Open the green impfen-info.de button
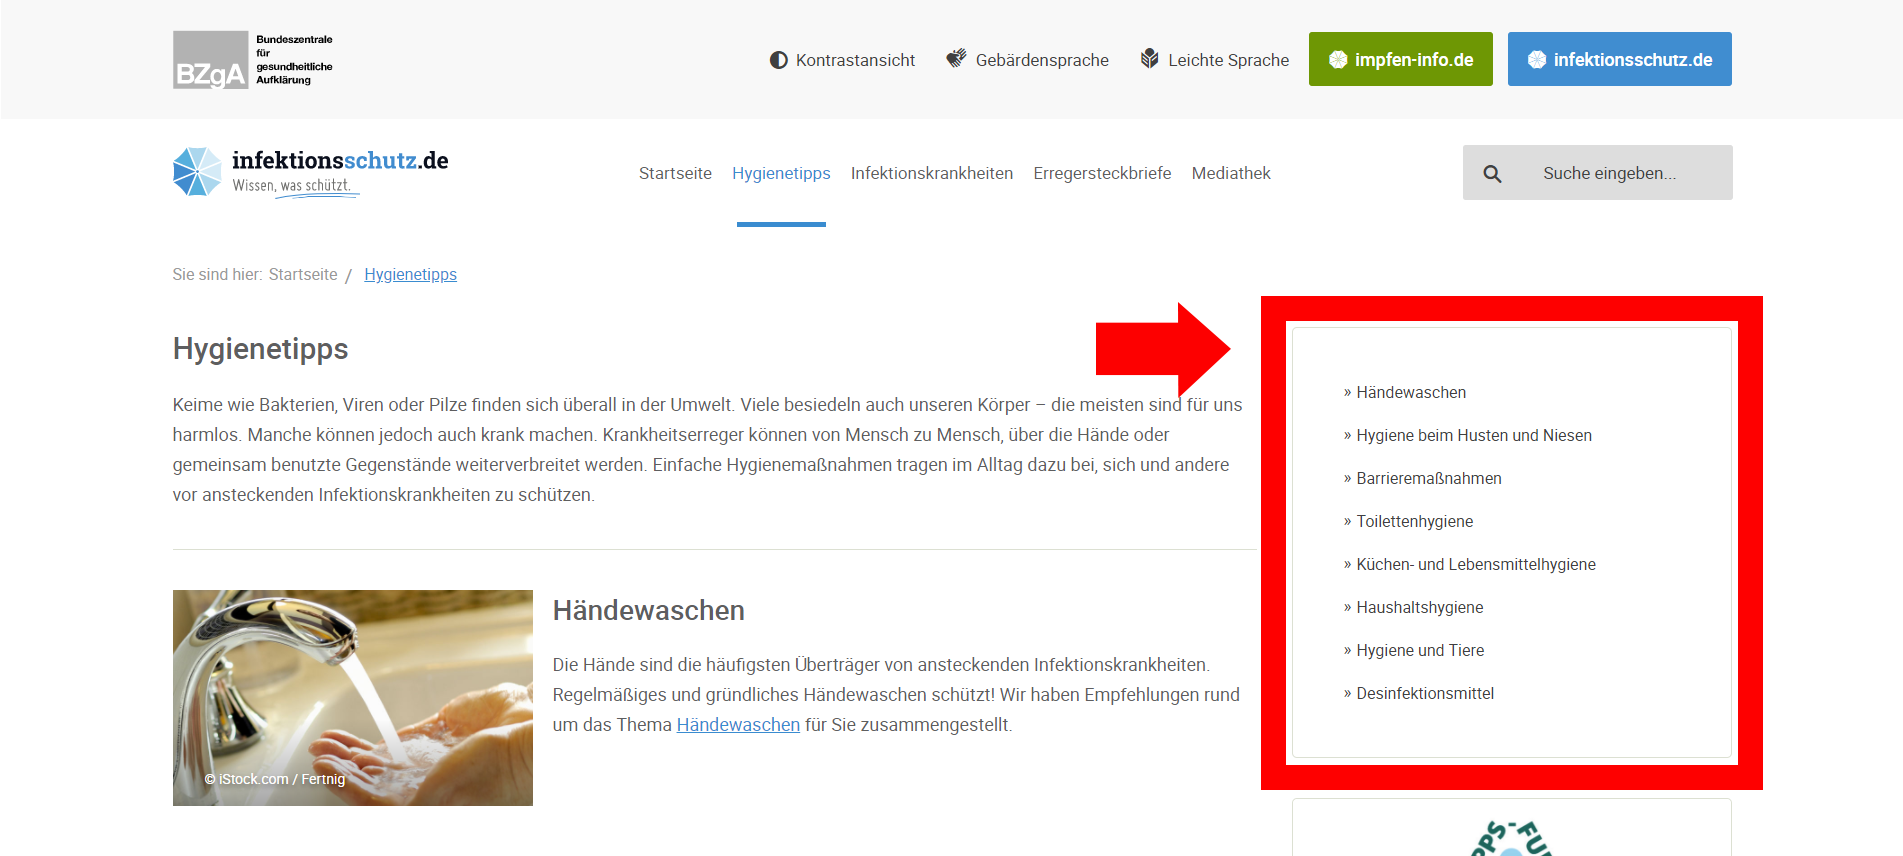The height and width of the screenshot is (856, 1903). 1400,59
